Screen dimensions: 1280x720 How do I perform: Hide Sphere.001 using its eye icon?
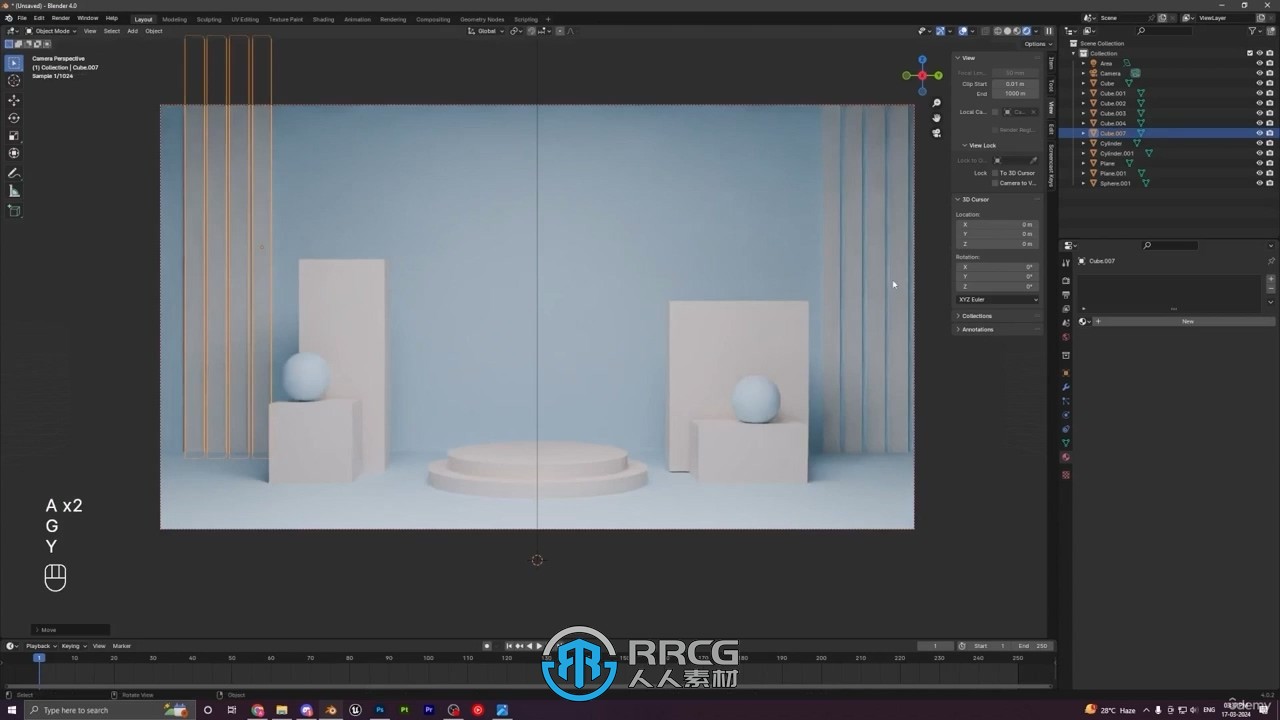tap(1259, 183)
